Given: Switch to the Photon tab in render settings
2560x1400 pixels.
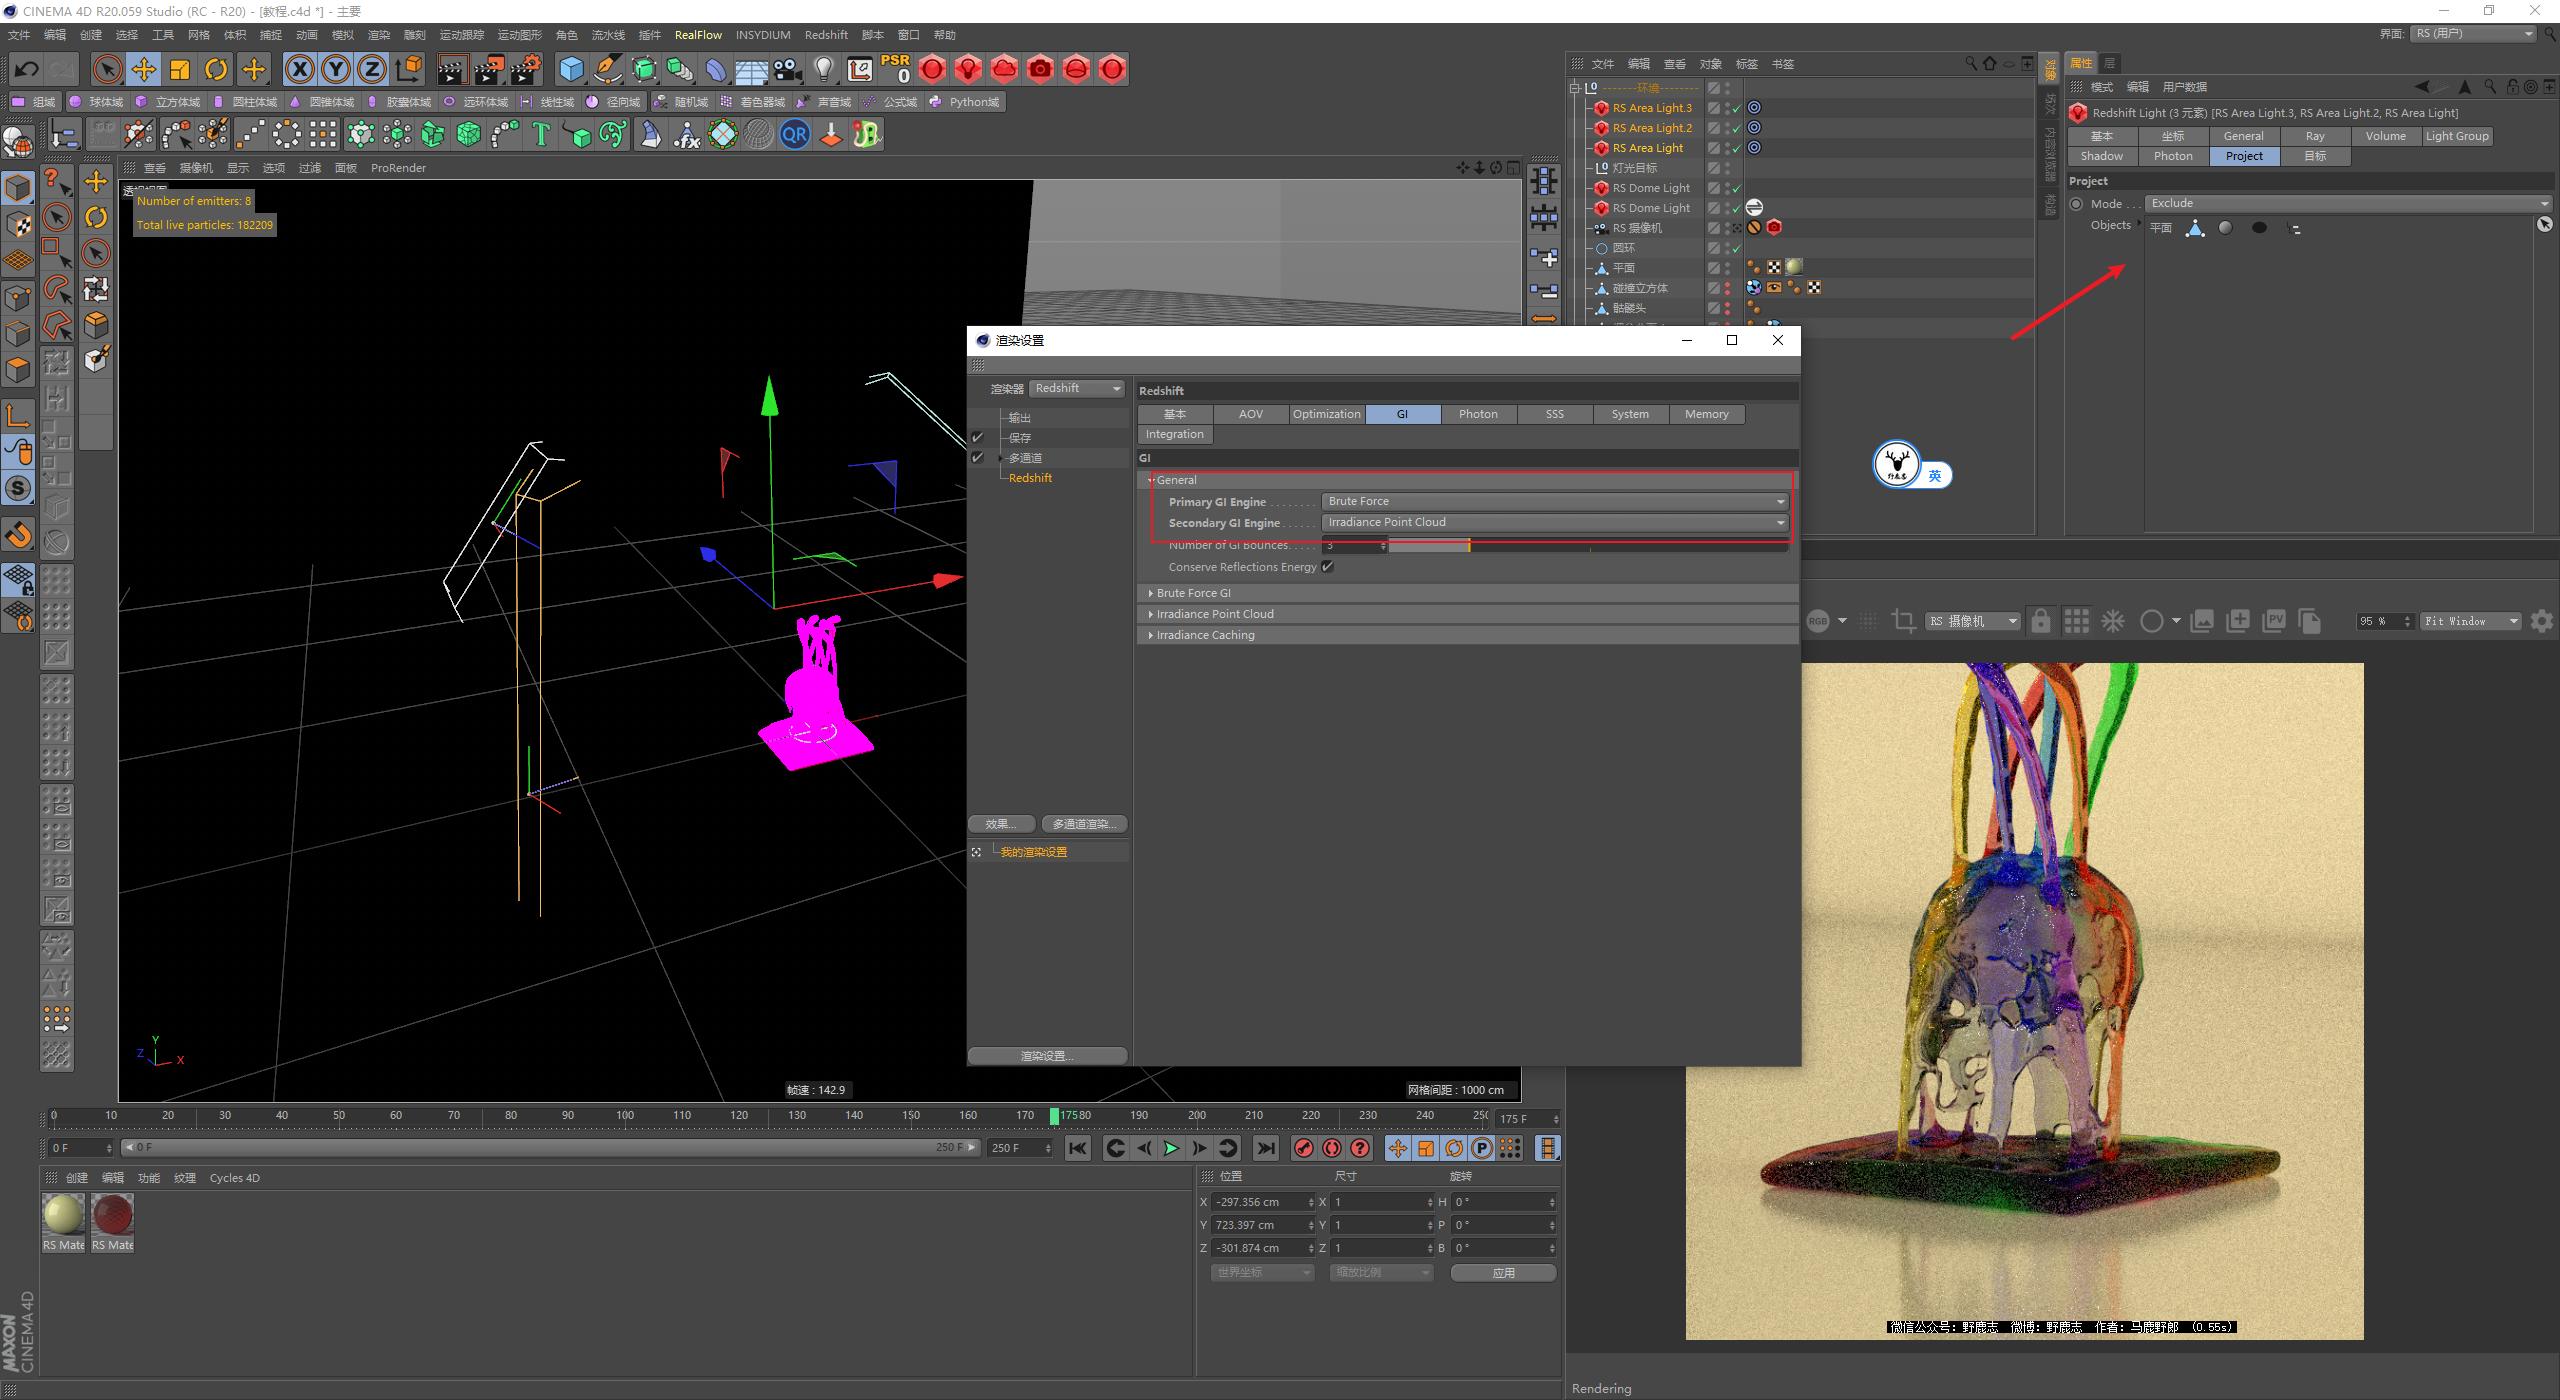Looking at the screenshot, I should tap(1478, 413).
